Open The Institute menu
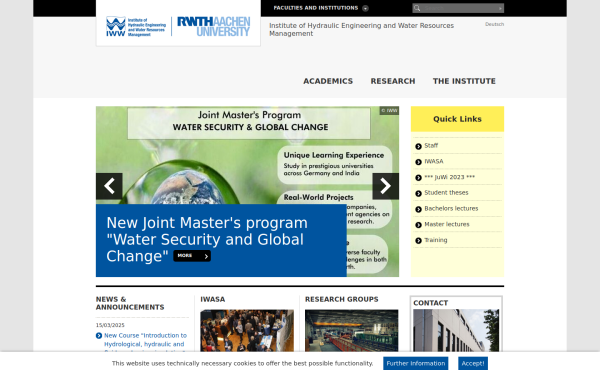Image resolution: width=600 pixels, height=375 pixels. pos(464,81)
